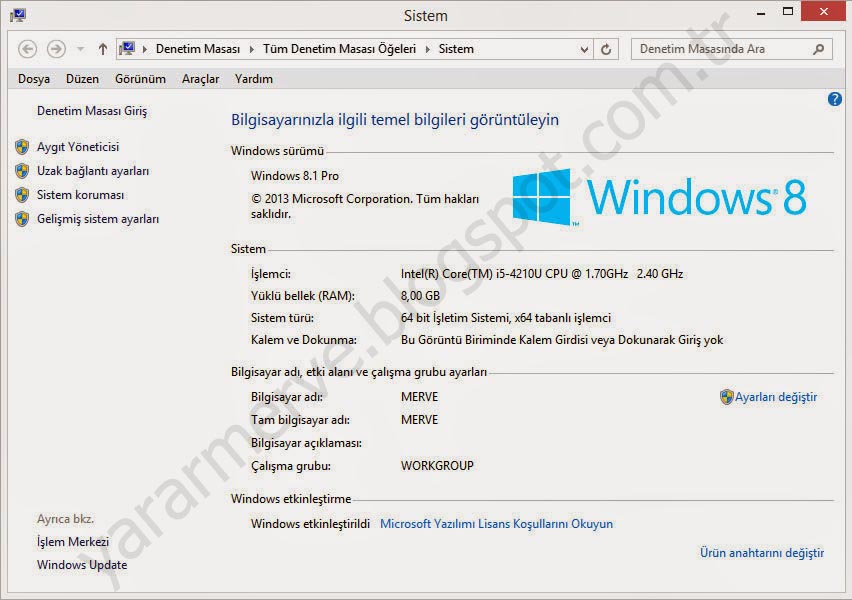Maximize the Sistem window

pyautogui.click(x=787, y=11)
